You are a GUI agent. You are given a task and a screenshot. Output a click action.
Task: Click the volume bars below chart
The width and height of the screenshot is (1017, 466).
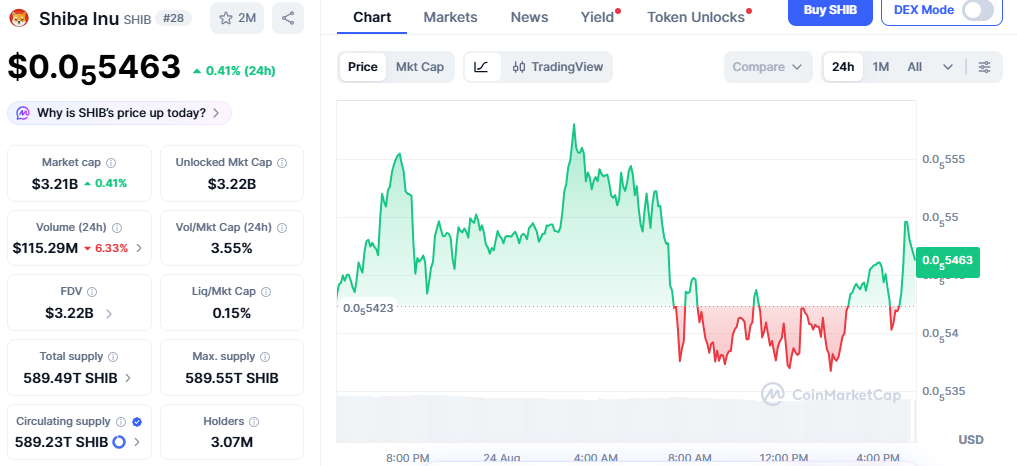(626, 419)
